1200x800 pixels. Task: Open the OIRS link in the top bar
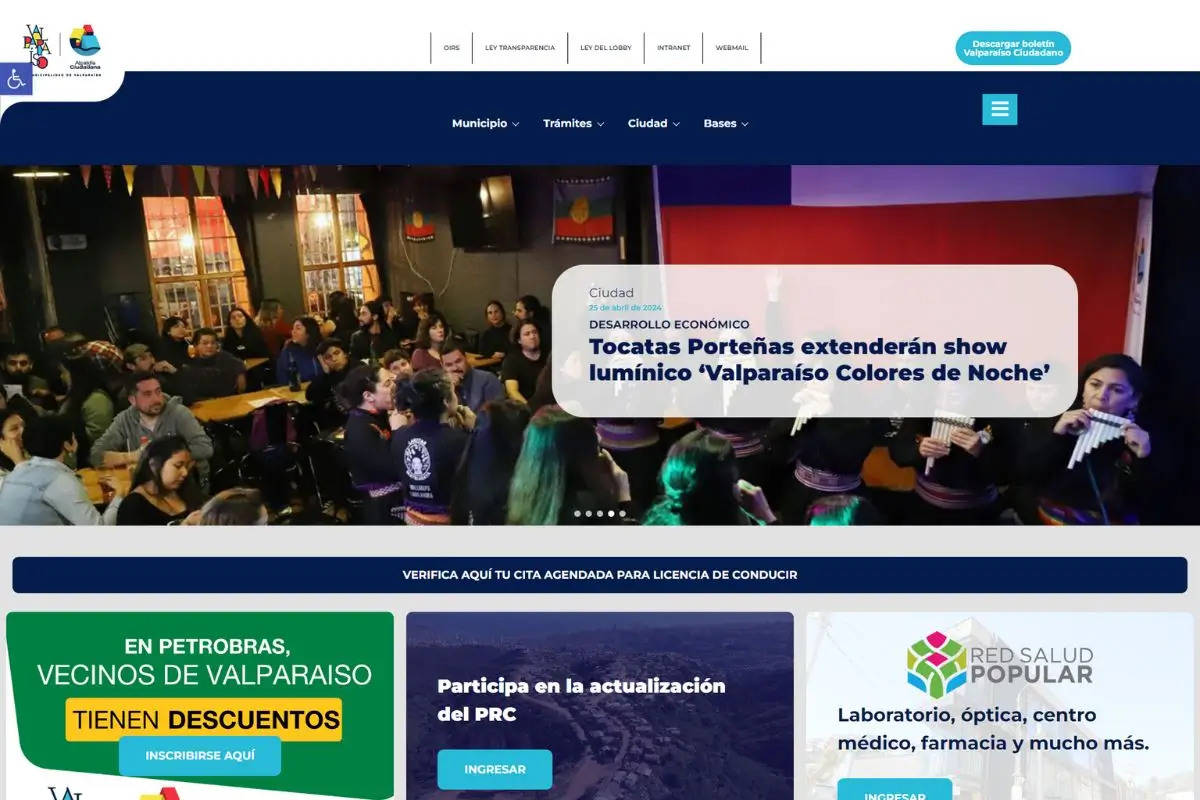(452, 48)
